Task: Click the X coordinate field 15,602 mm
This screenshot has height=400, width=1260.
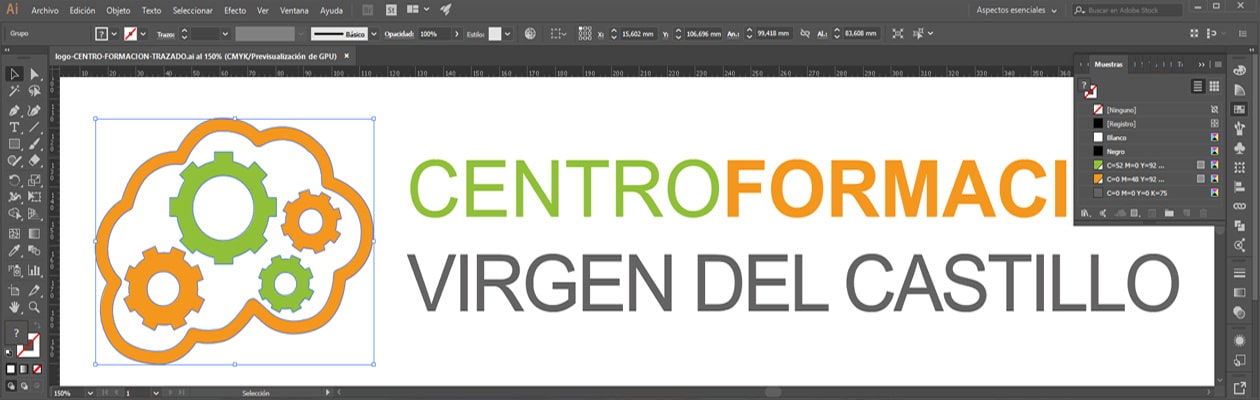Action: (x=640, y=34)
